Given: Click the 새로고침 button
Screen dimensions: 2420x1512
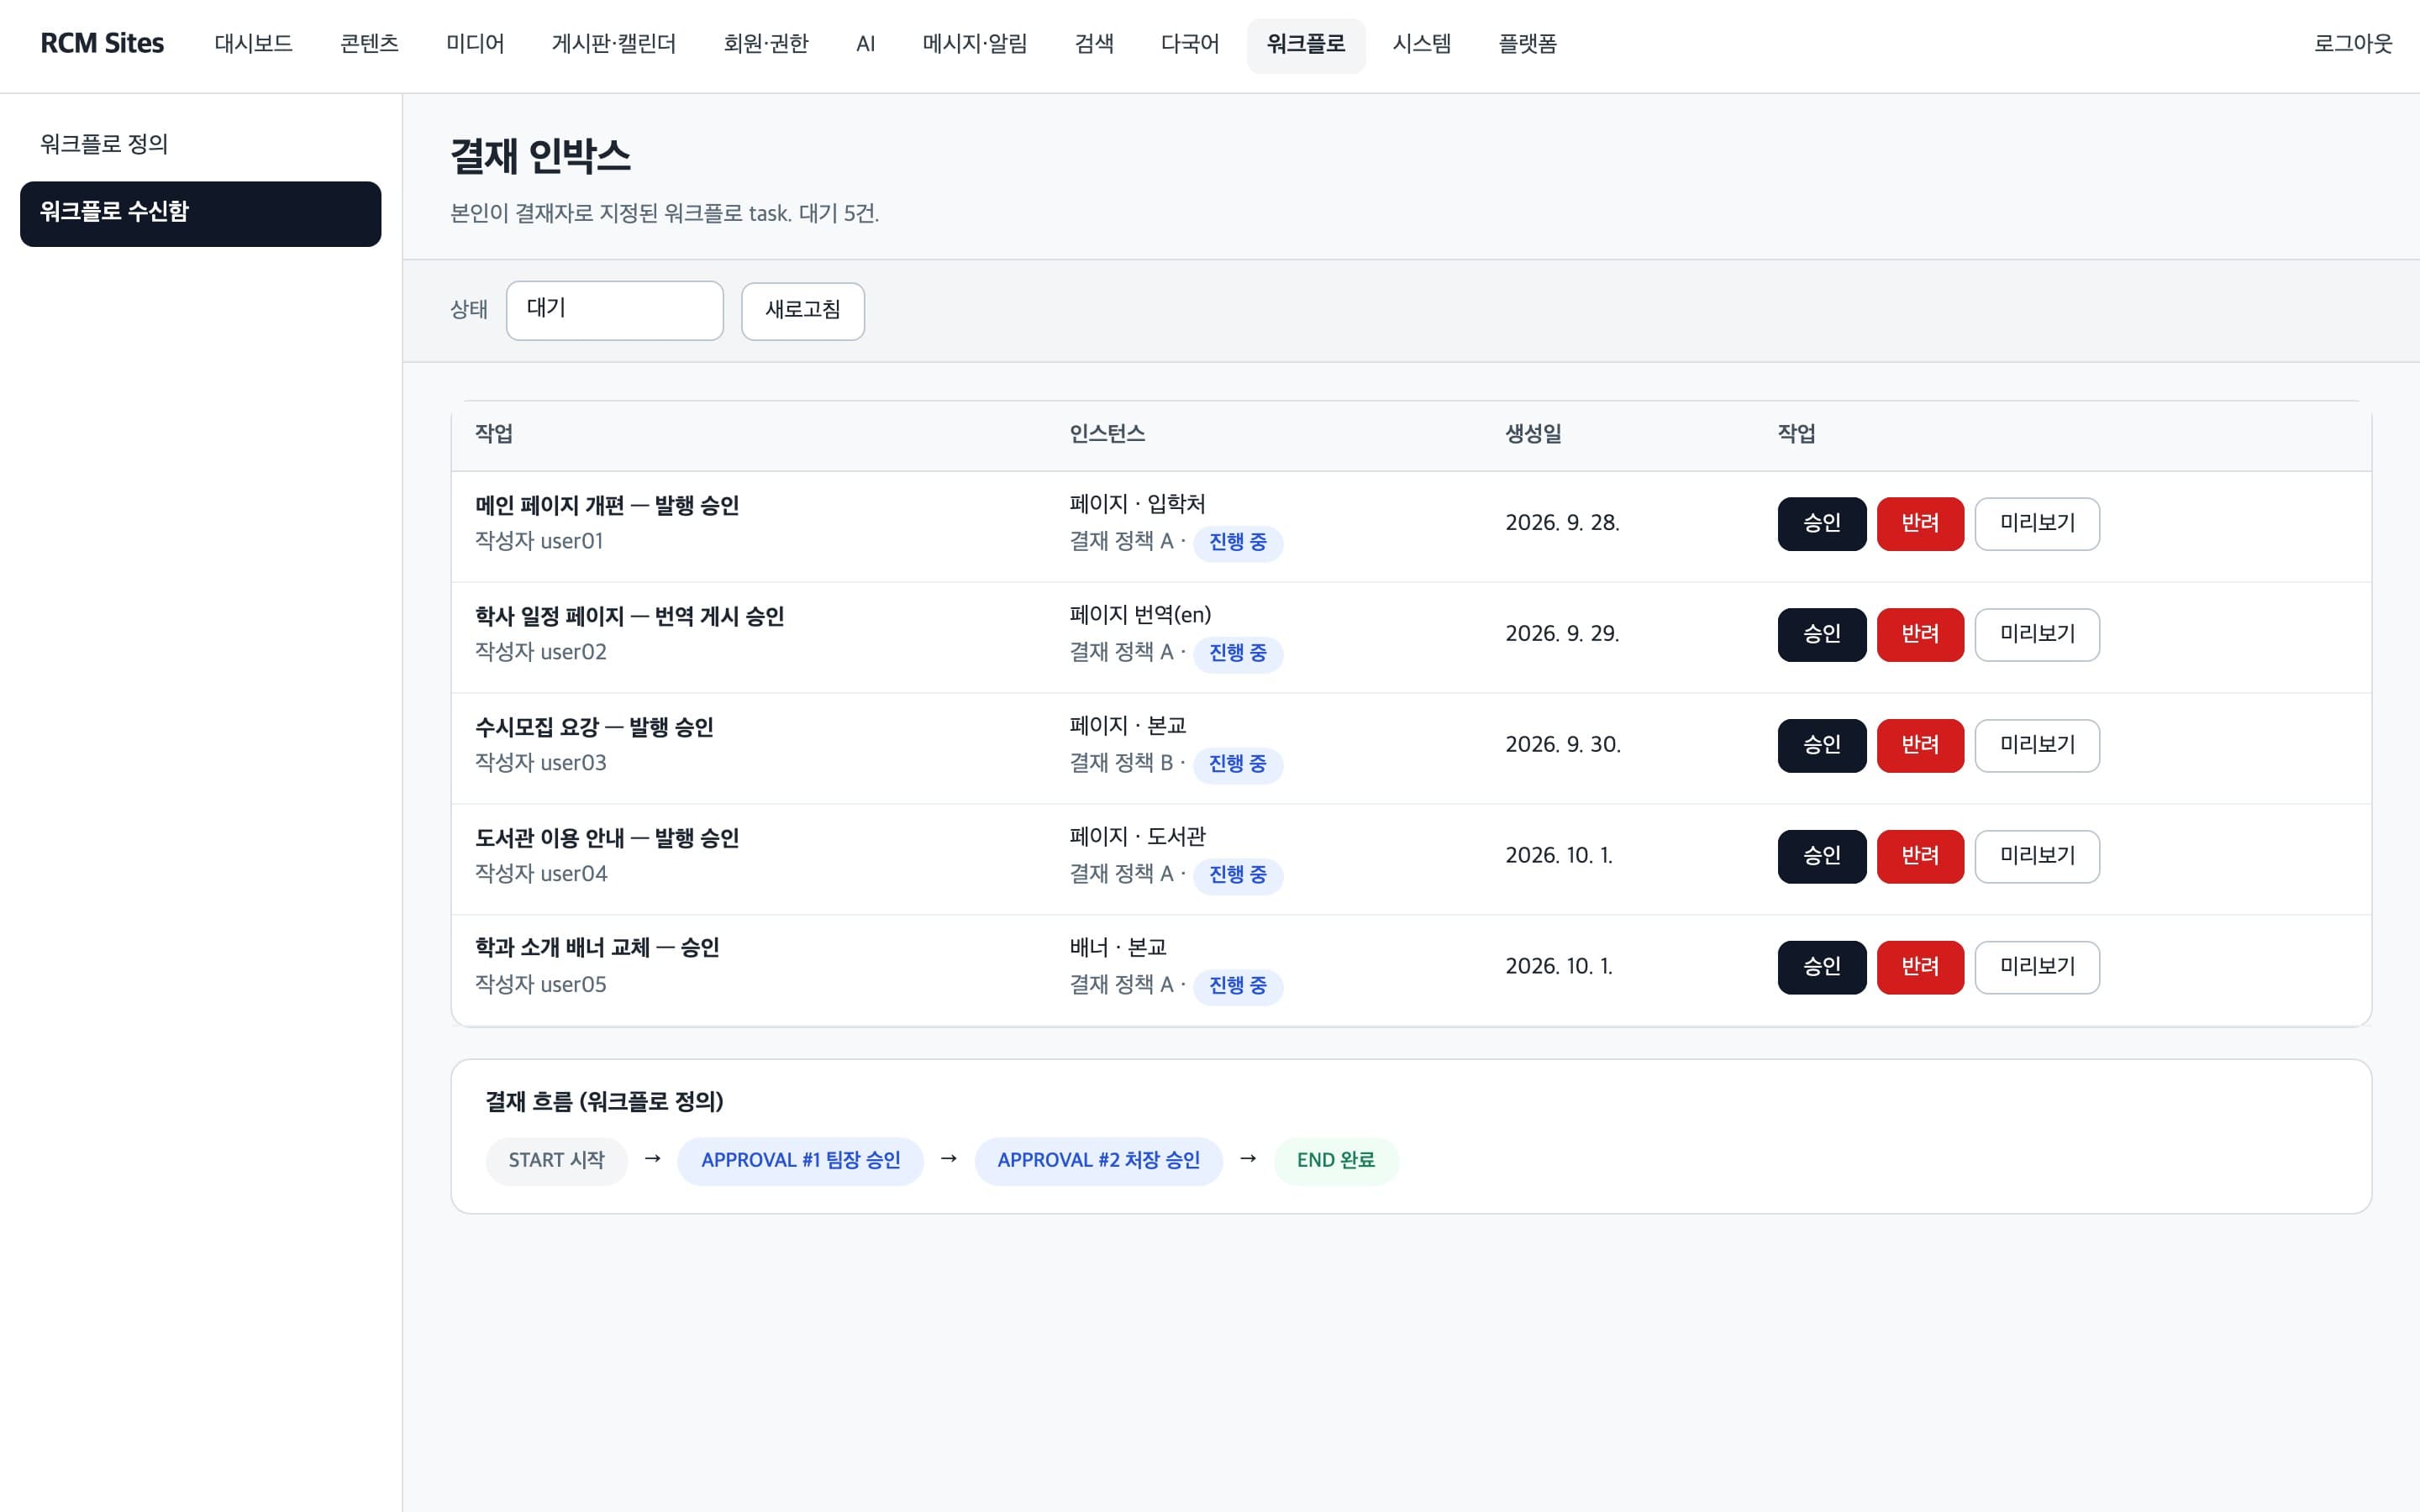Looking at the screenshot, I should [x=802, y=311].
